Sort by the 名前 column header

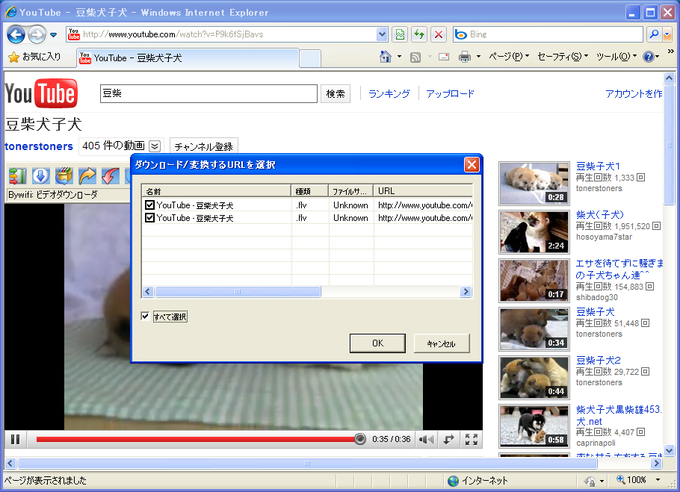pyautogui.click(x=216, y=191)
